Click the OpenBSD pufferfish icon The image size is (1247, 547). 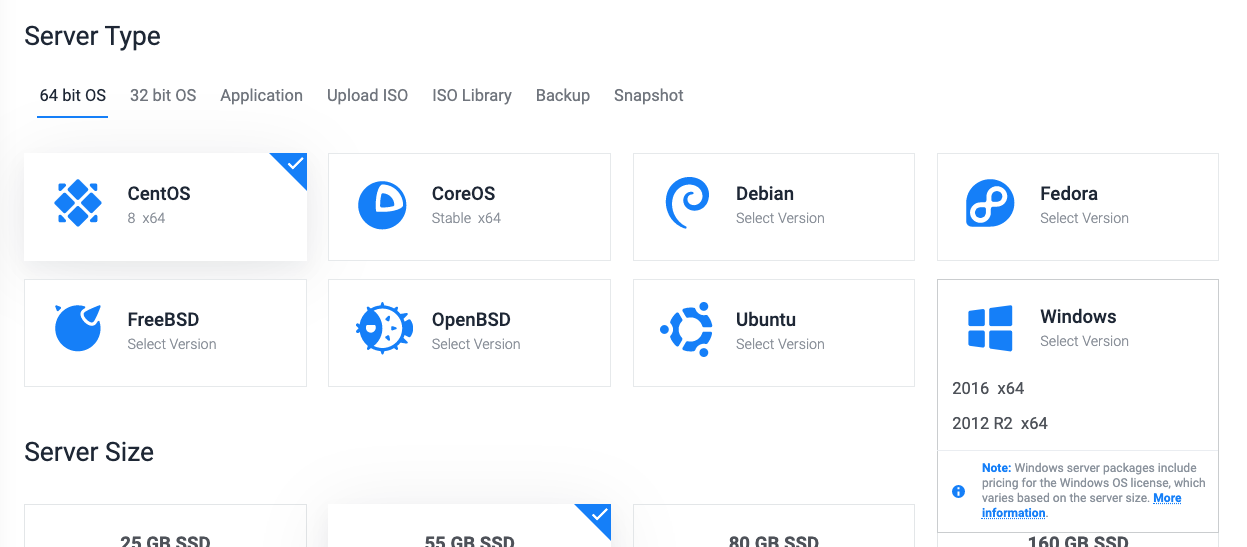point(385,328)
